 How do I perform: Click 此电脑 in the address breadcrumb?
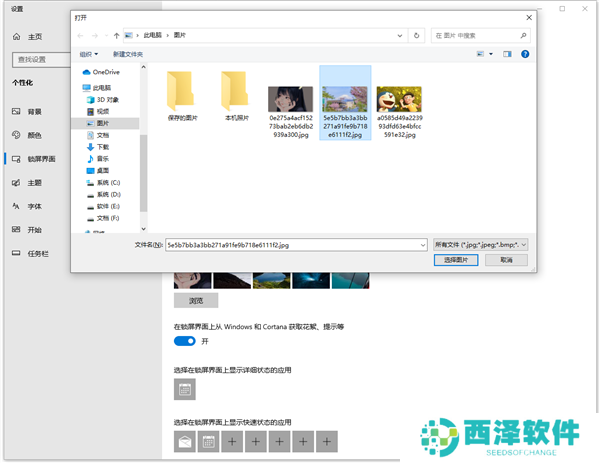(x=152, y=35)
